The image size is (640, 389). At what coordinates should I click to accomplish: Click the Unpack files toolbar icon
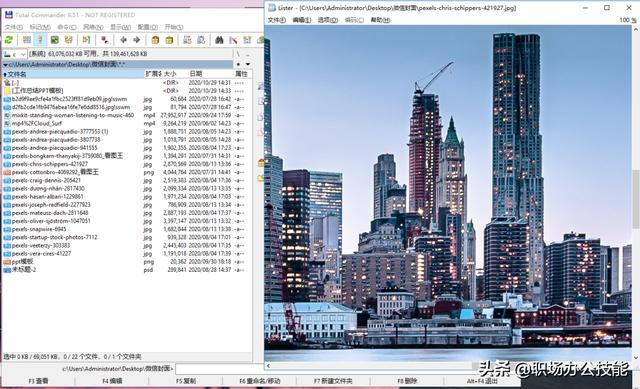pos(169,40)
